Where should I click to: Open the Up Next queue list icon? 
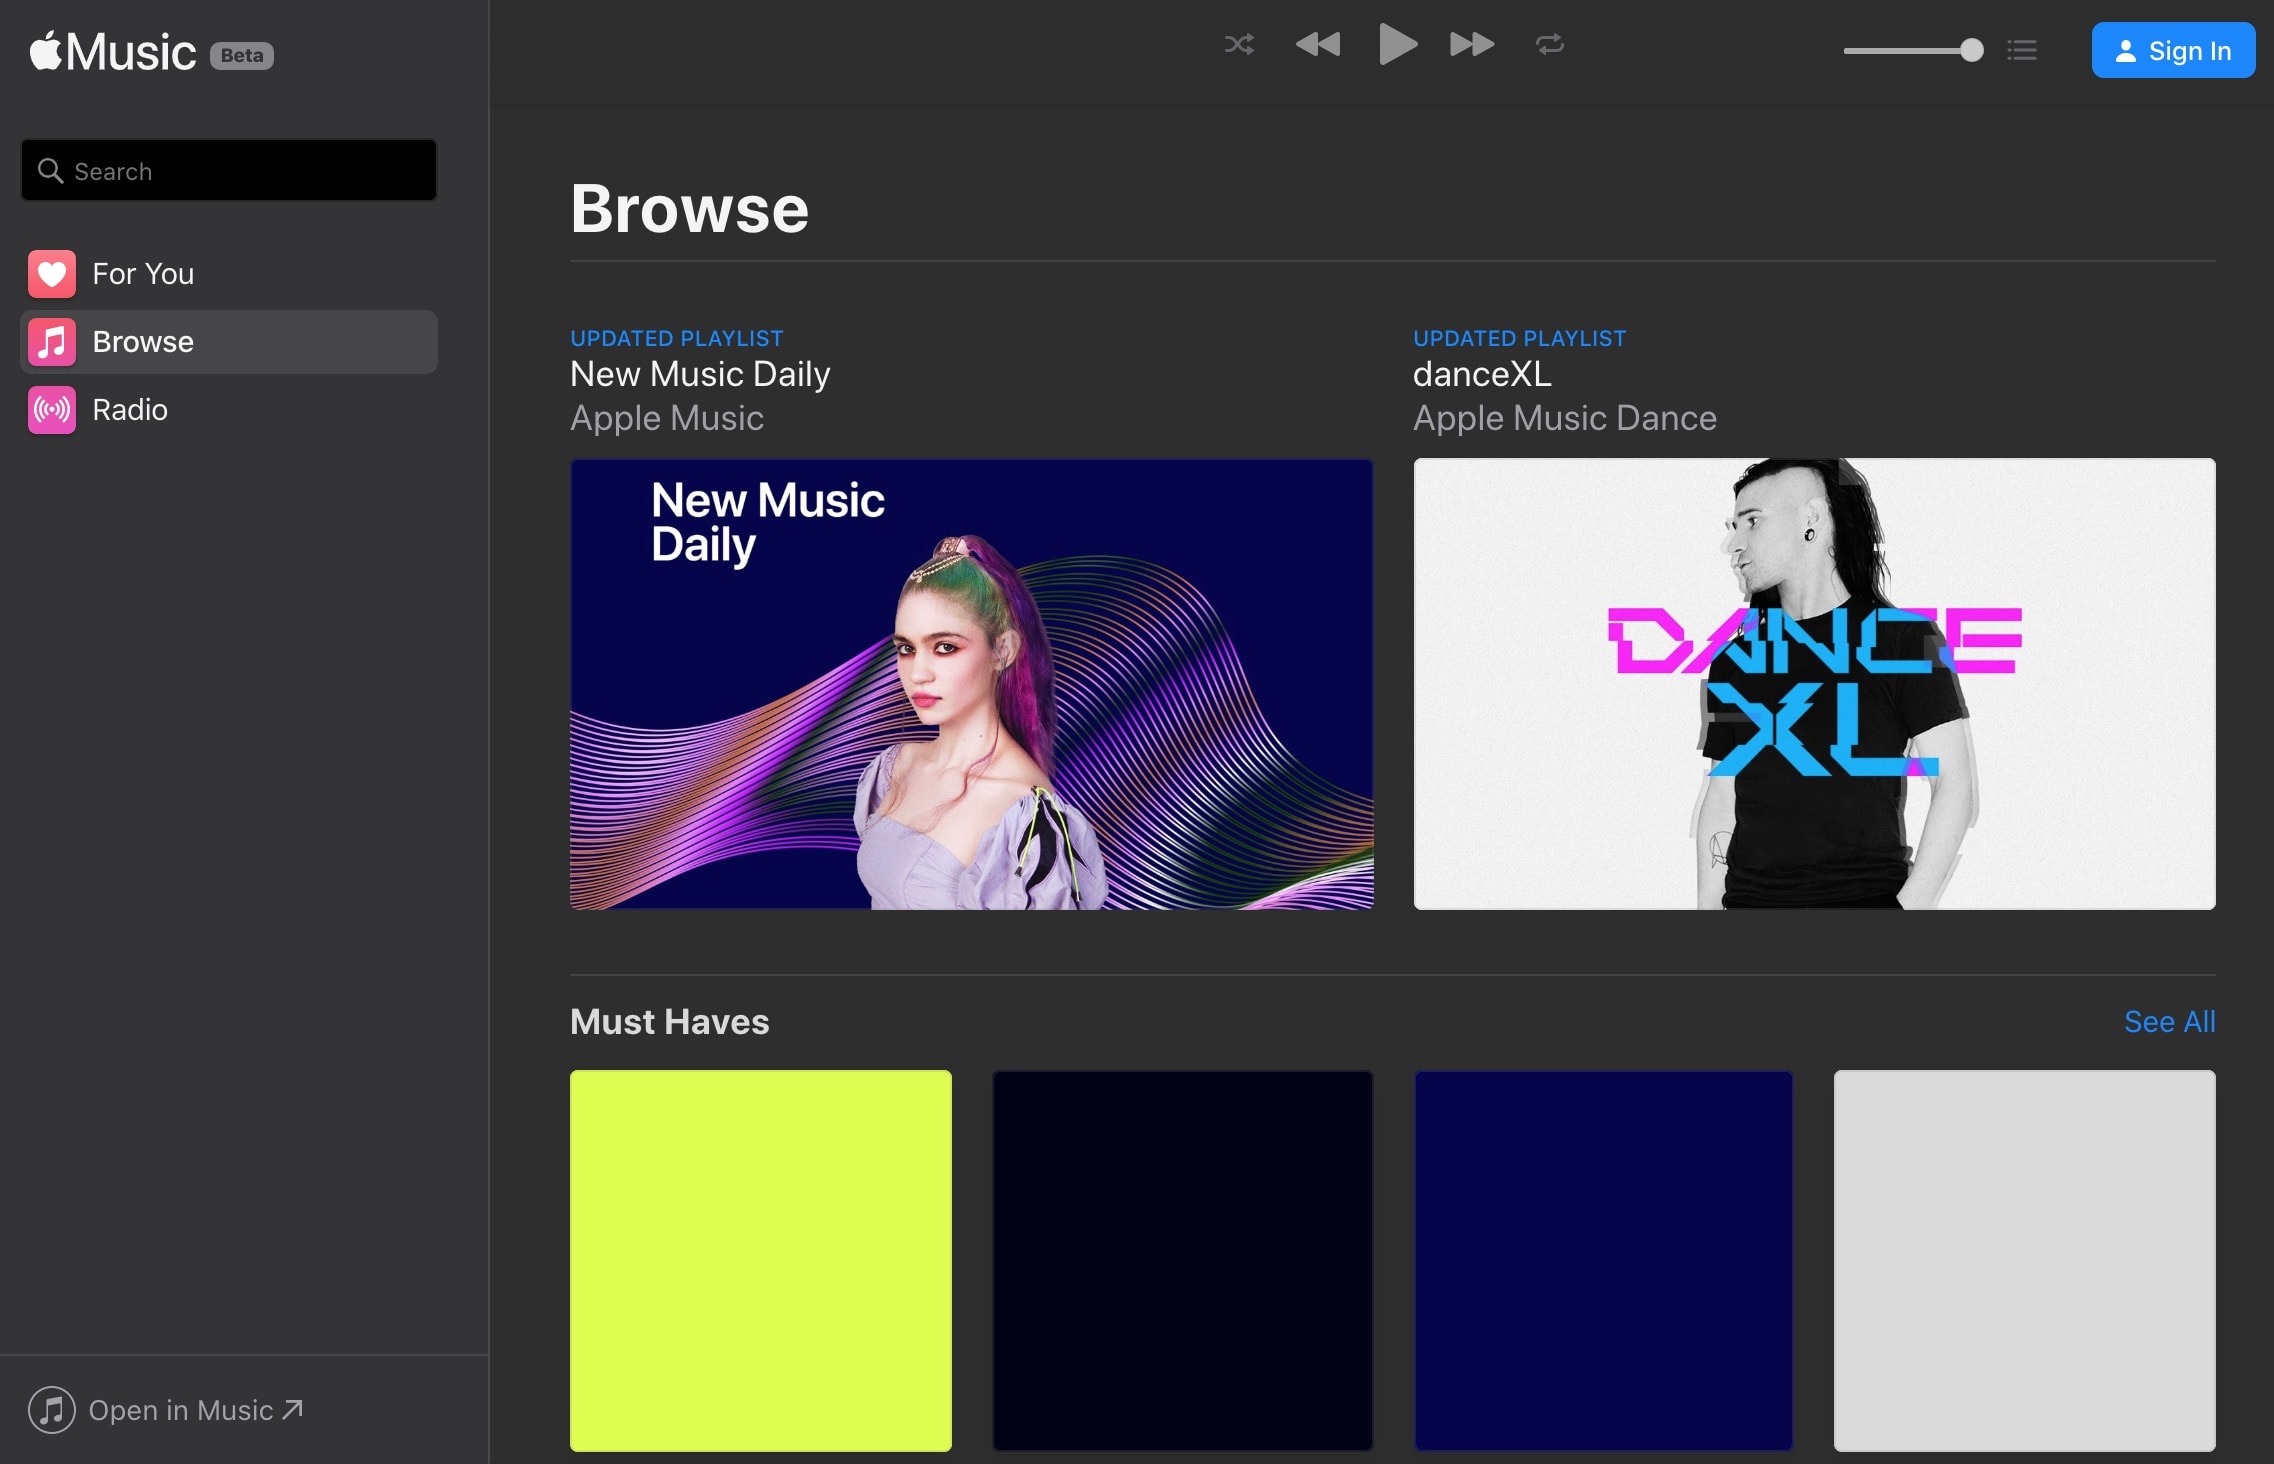tap(2021, 50)
